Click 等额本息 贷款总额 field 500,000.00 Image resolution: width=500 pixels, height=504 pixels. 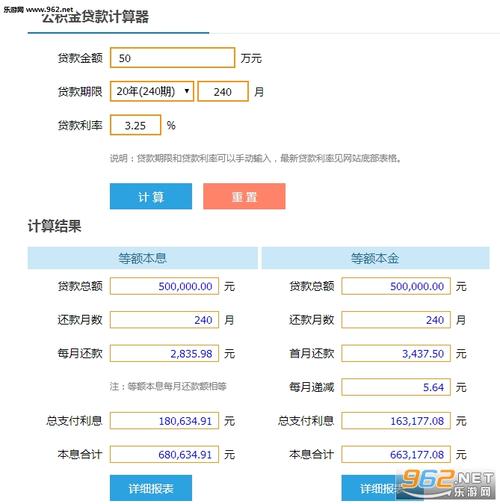pyautogui.click(x=164, y=286)
